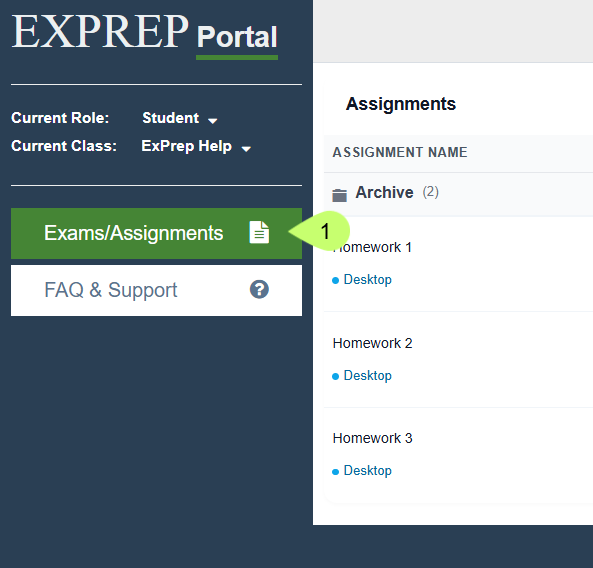
Task: Click the blue dot beside Homework 1 Desktop
Action: pyautogui.click(x=335, y=280)
